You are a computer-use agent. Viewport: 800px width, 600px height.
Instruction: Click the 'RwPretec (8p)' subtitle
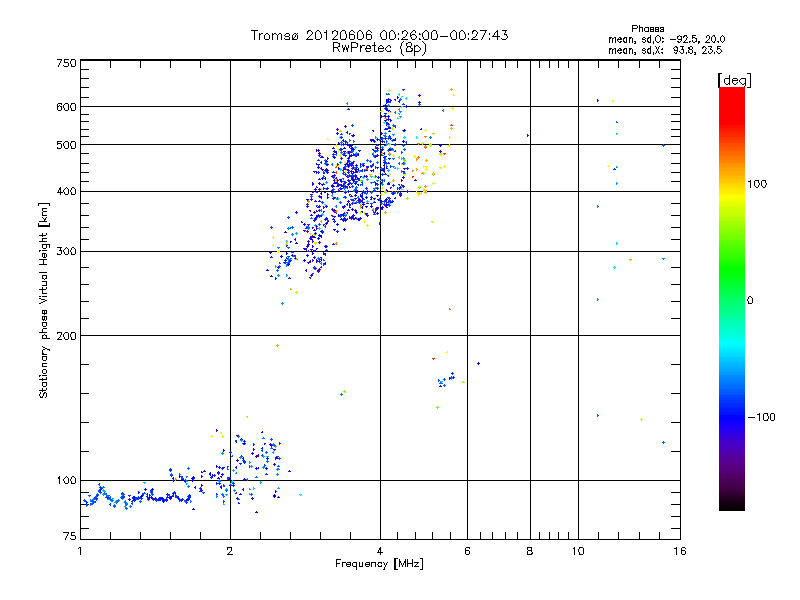pyautogui.click(x=379, y=48)
